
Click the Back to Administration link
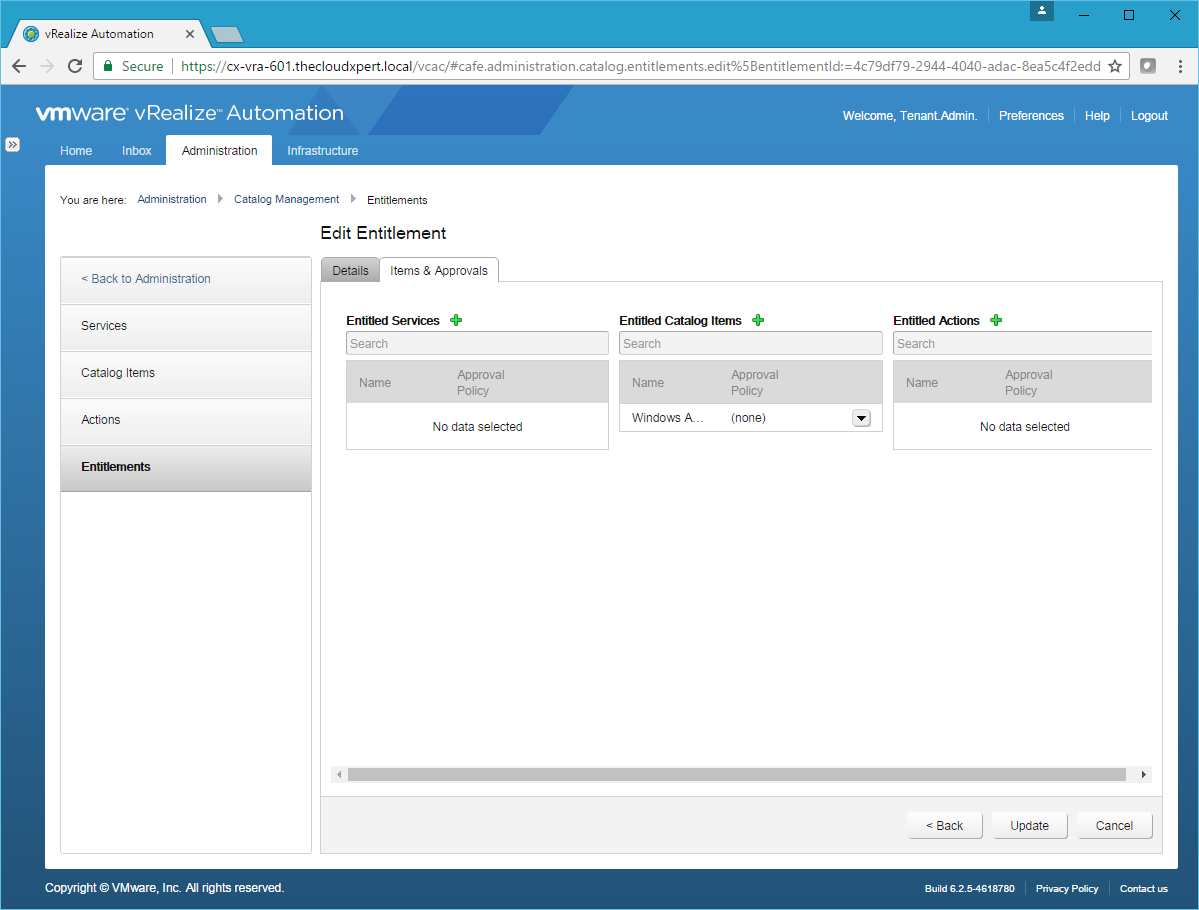tap(146, 279)
